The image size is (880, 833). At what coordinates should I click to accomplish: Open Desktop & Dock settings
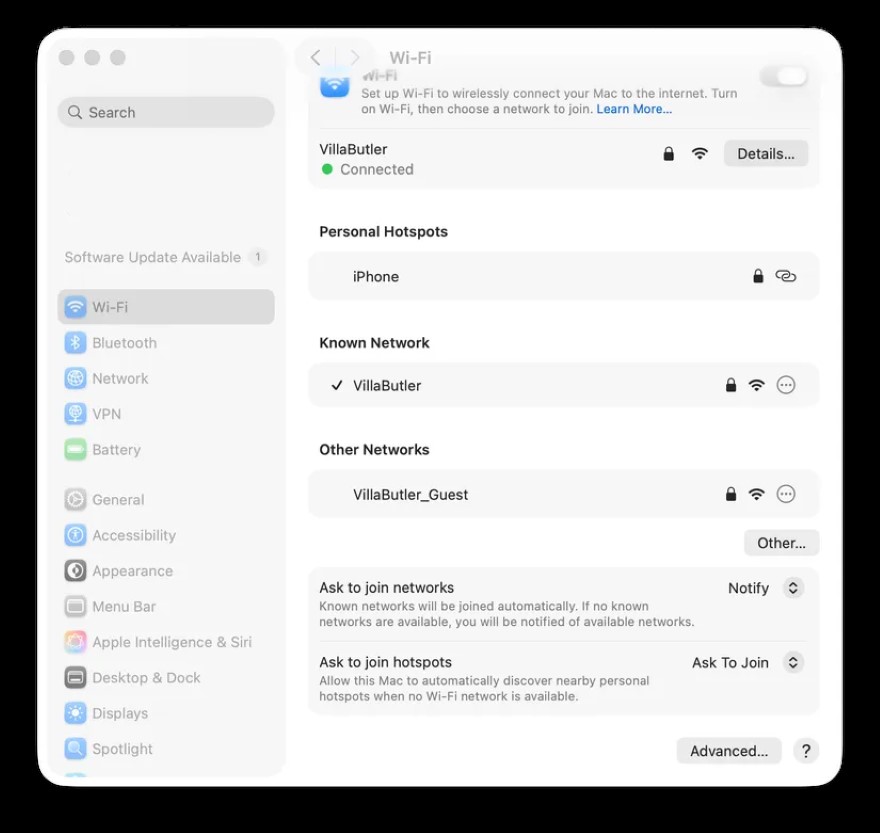click(x=146, y=678)
